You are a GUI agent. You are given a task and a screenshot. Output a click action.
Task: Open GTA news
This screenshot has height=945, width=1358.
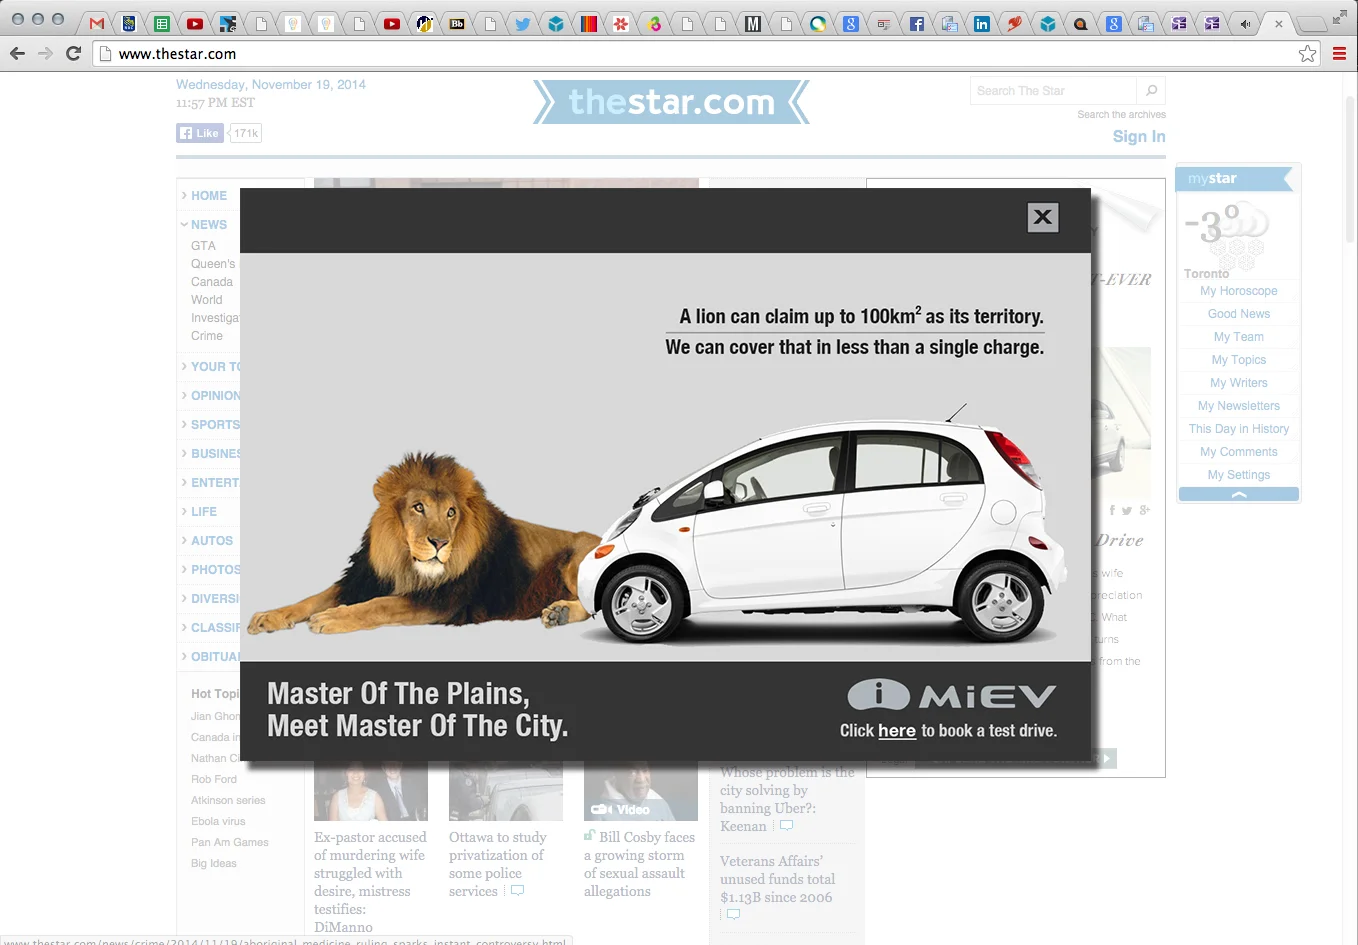coord(203,246)
